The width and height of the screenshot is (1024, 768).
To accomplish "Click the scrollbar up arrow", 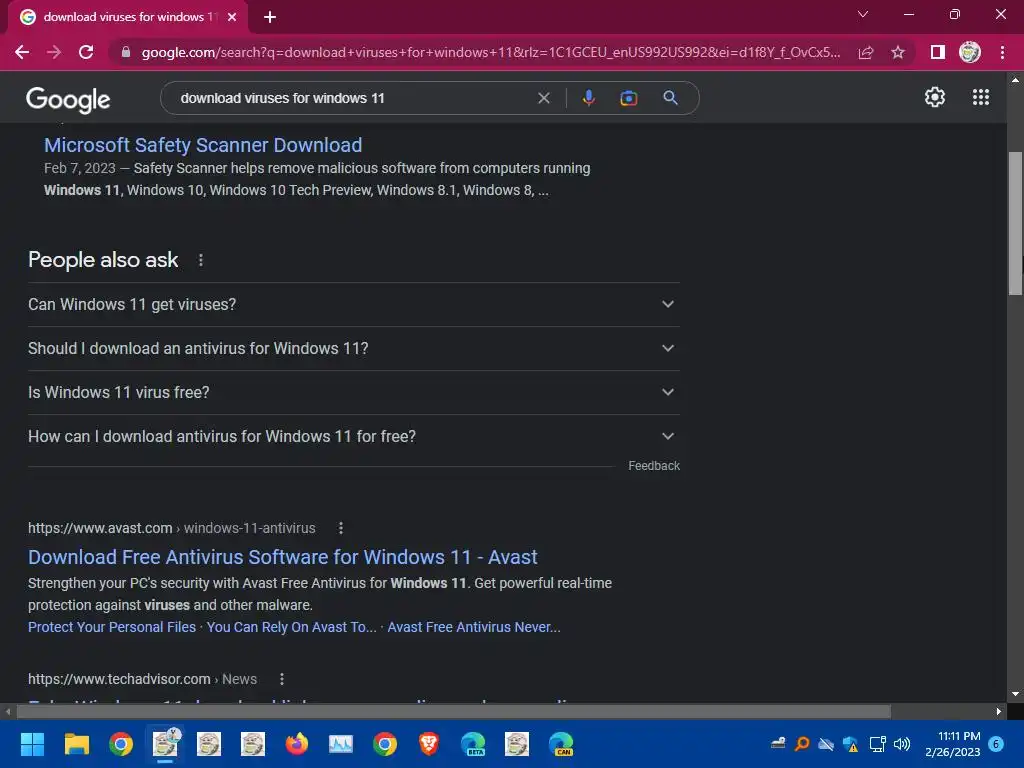I will [x=1015, y=79].
